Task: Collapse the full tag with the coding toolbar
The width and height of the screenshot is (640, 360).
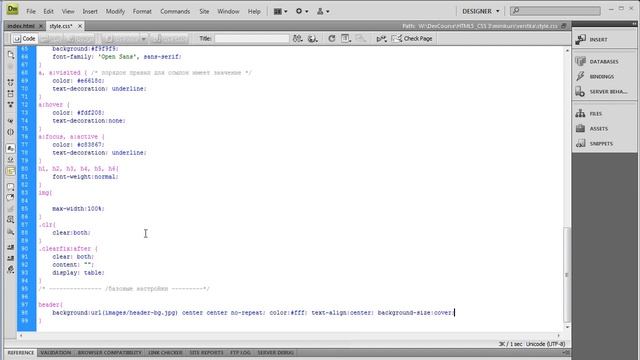Action: tap(11, 82)
